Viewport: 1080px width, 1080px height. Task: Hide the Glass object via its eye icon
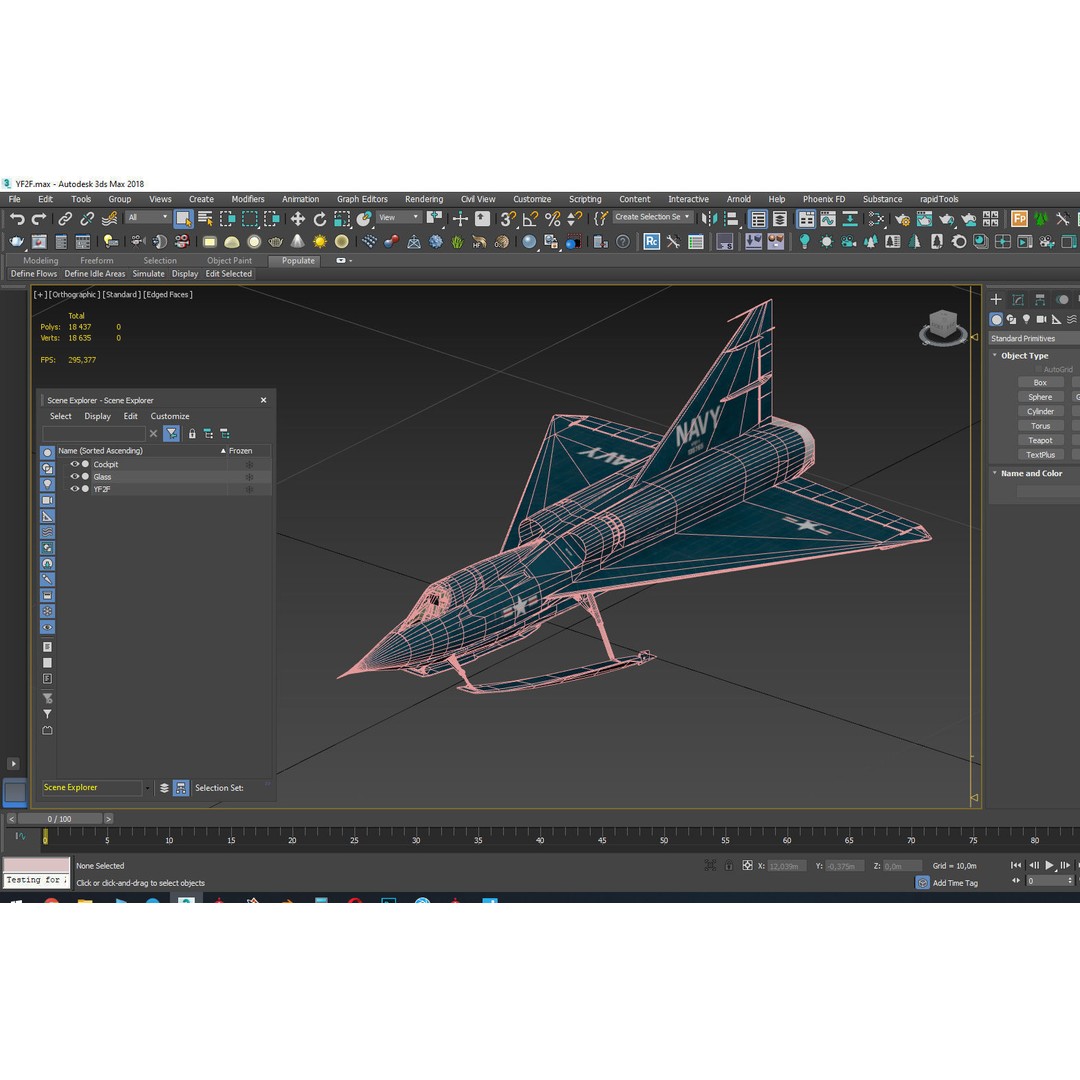75,477
